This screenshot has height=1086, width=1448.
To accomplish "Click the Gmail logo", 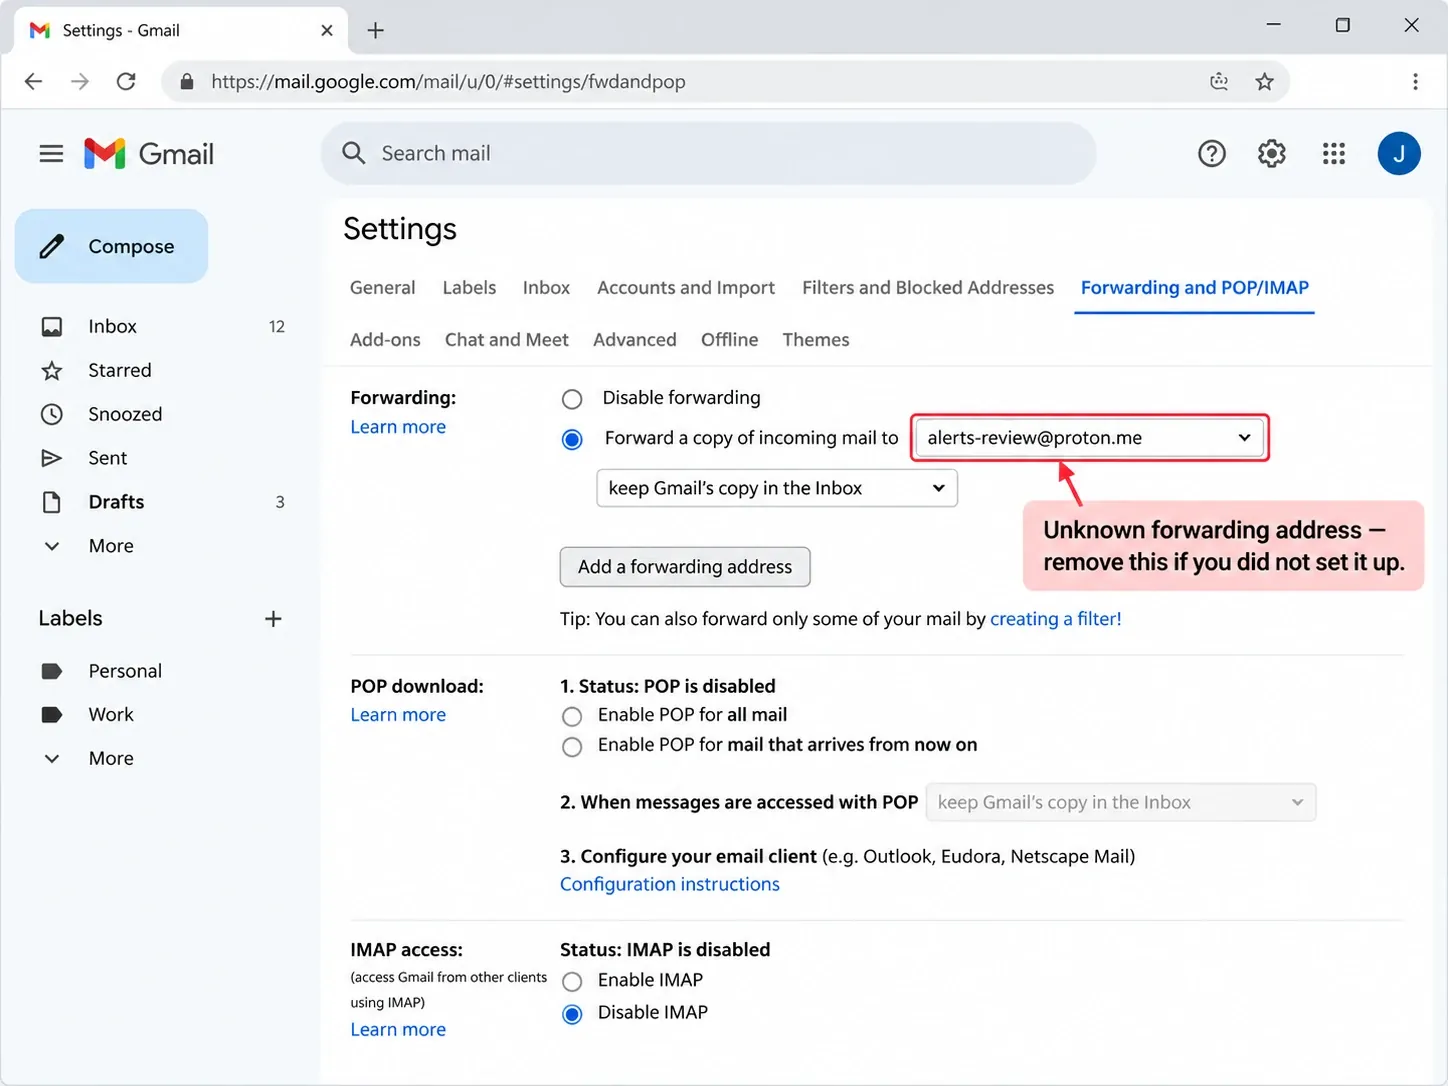I will (x=149, y=153).
